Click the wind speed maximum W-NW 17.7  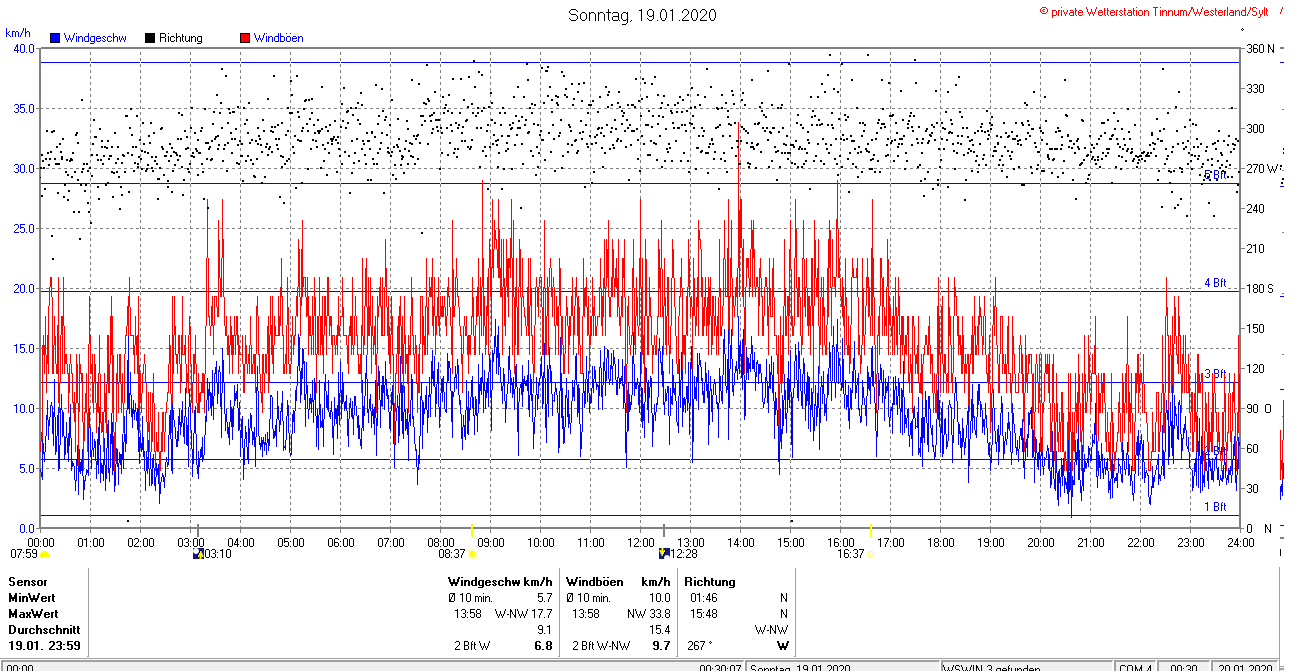524,613
